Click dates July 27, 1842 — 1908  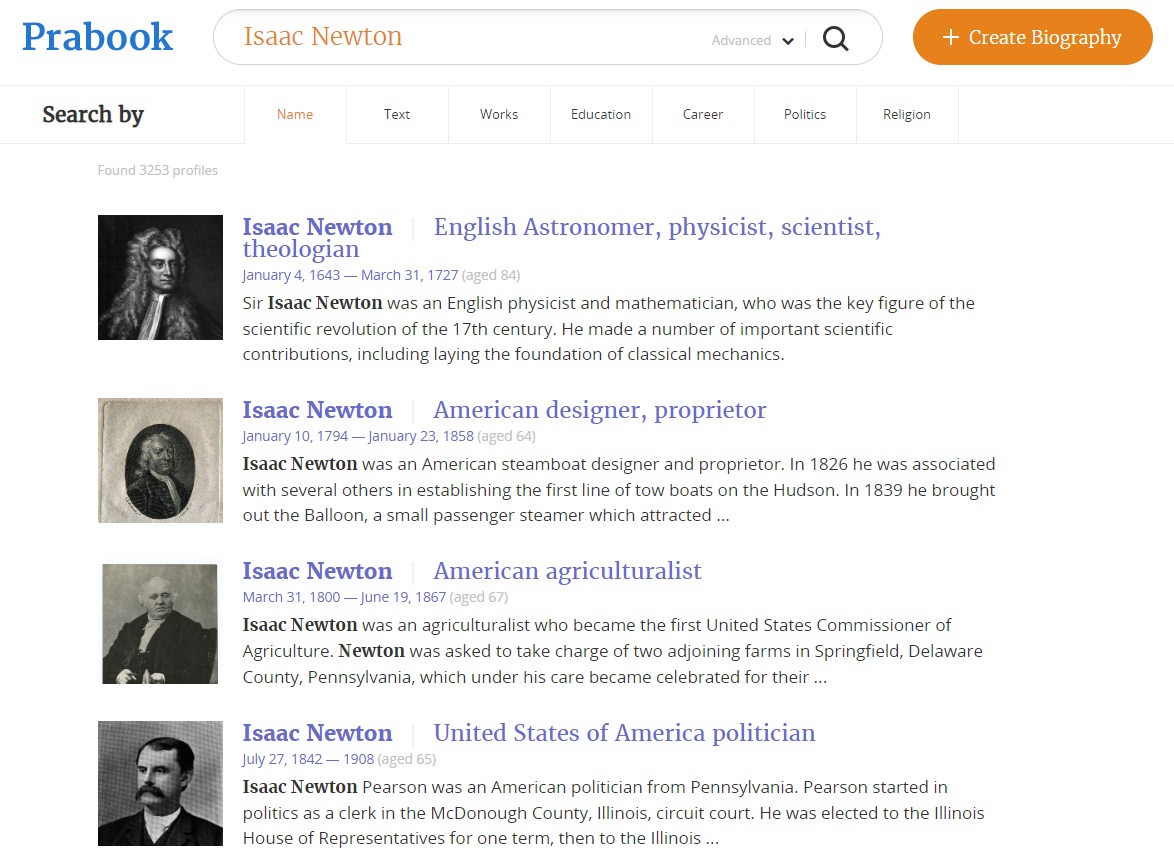[x=308, y=759]
